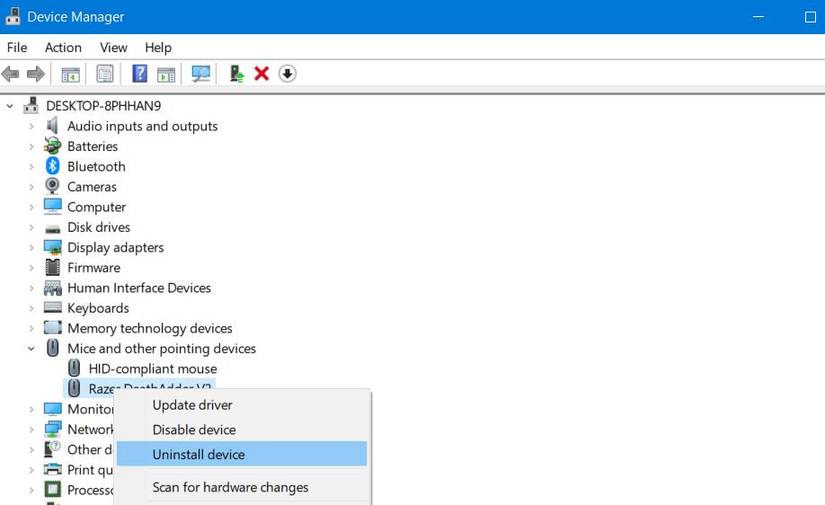Viewport: 825px width, 505px height.
Task: Click the Device Manager title bar icon
Action: (x=13, y=16)
